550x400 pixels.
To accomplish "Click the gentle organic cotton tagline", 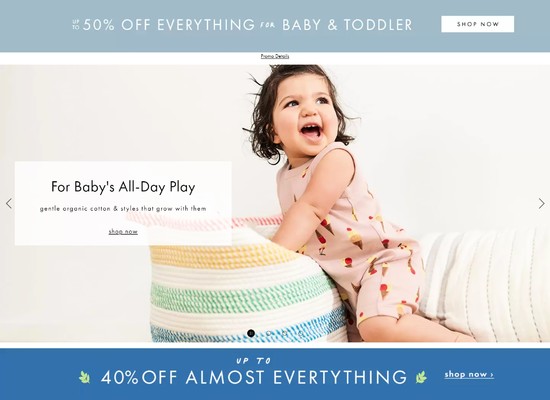I will (123, 208).
